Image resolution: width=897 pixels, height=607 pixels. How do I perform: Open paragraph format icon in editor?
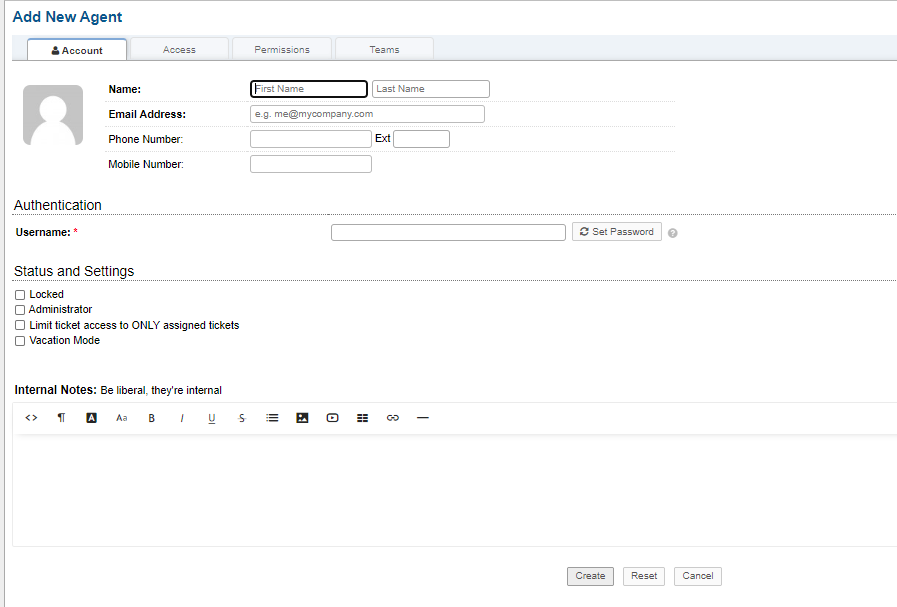[61, 418]
